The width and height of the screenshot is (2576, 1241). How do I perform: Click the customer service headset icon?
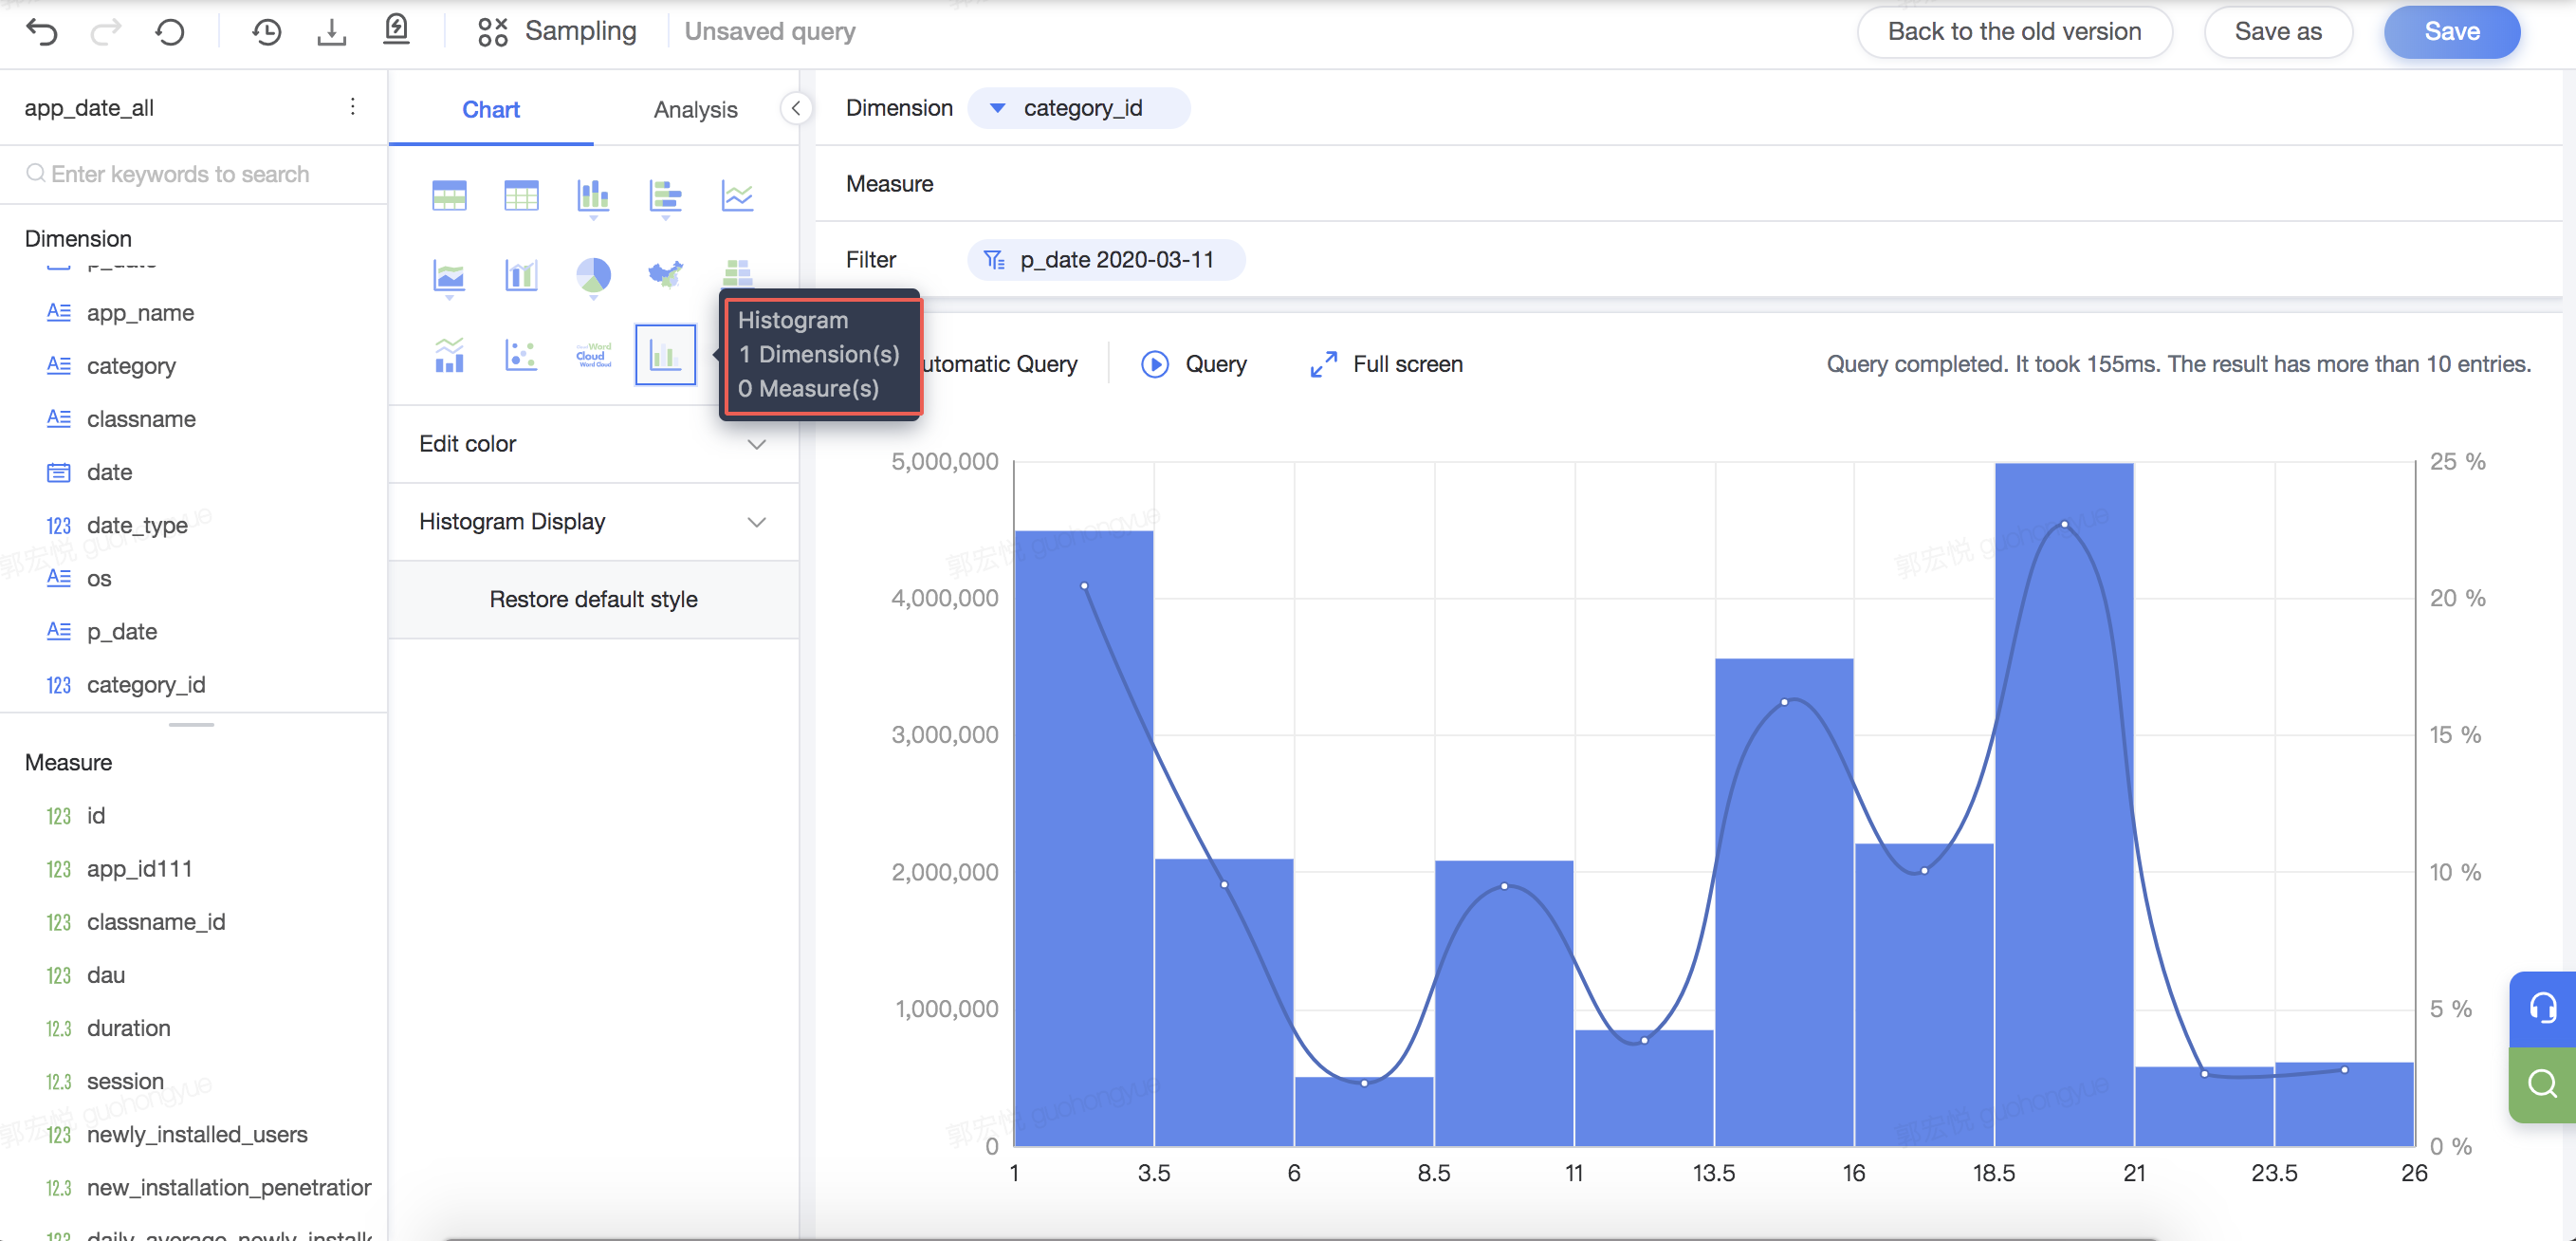click(2542, 1008)
